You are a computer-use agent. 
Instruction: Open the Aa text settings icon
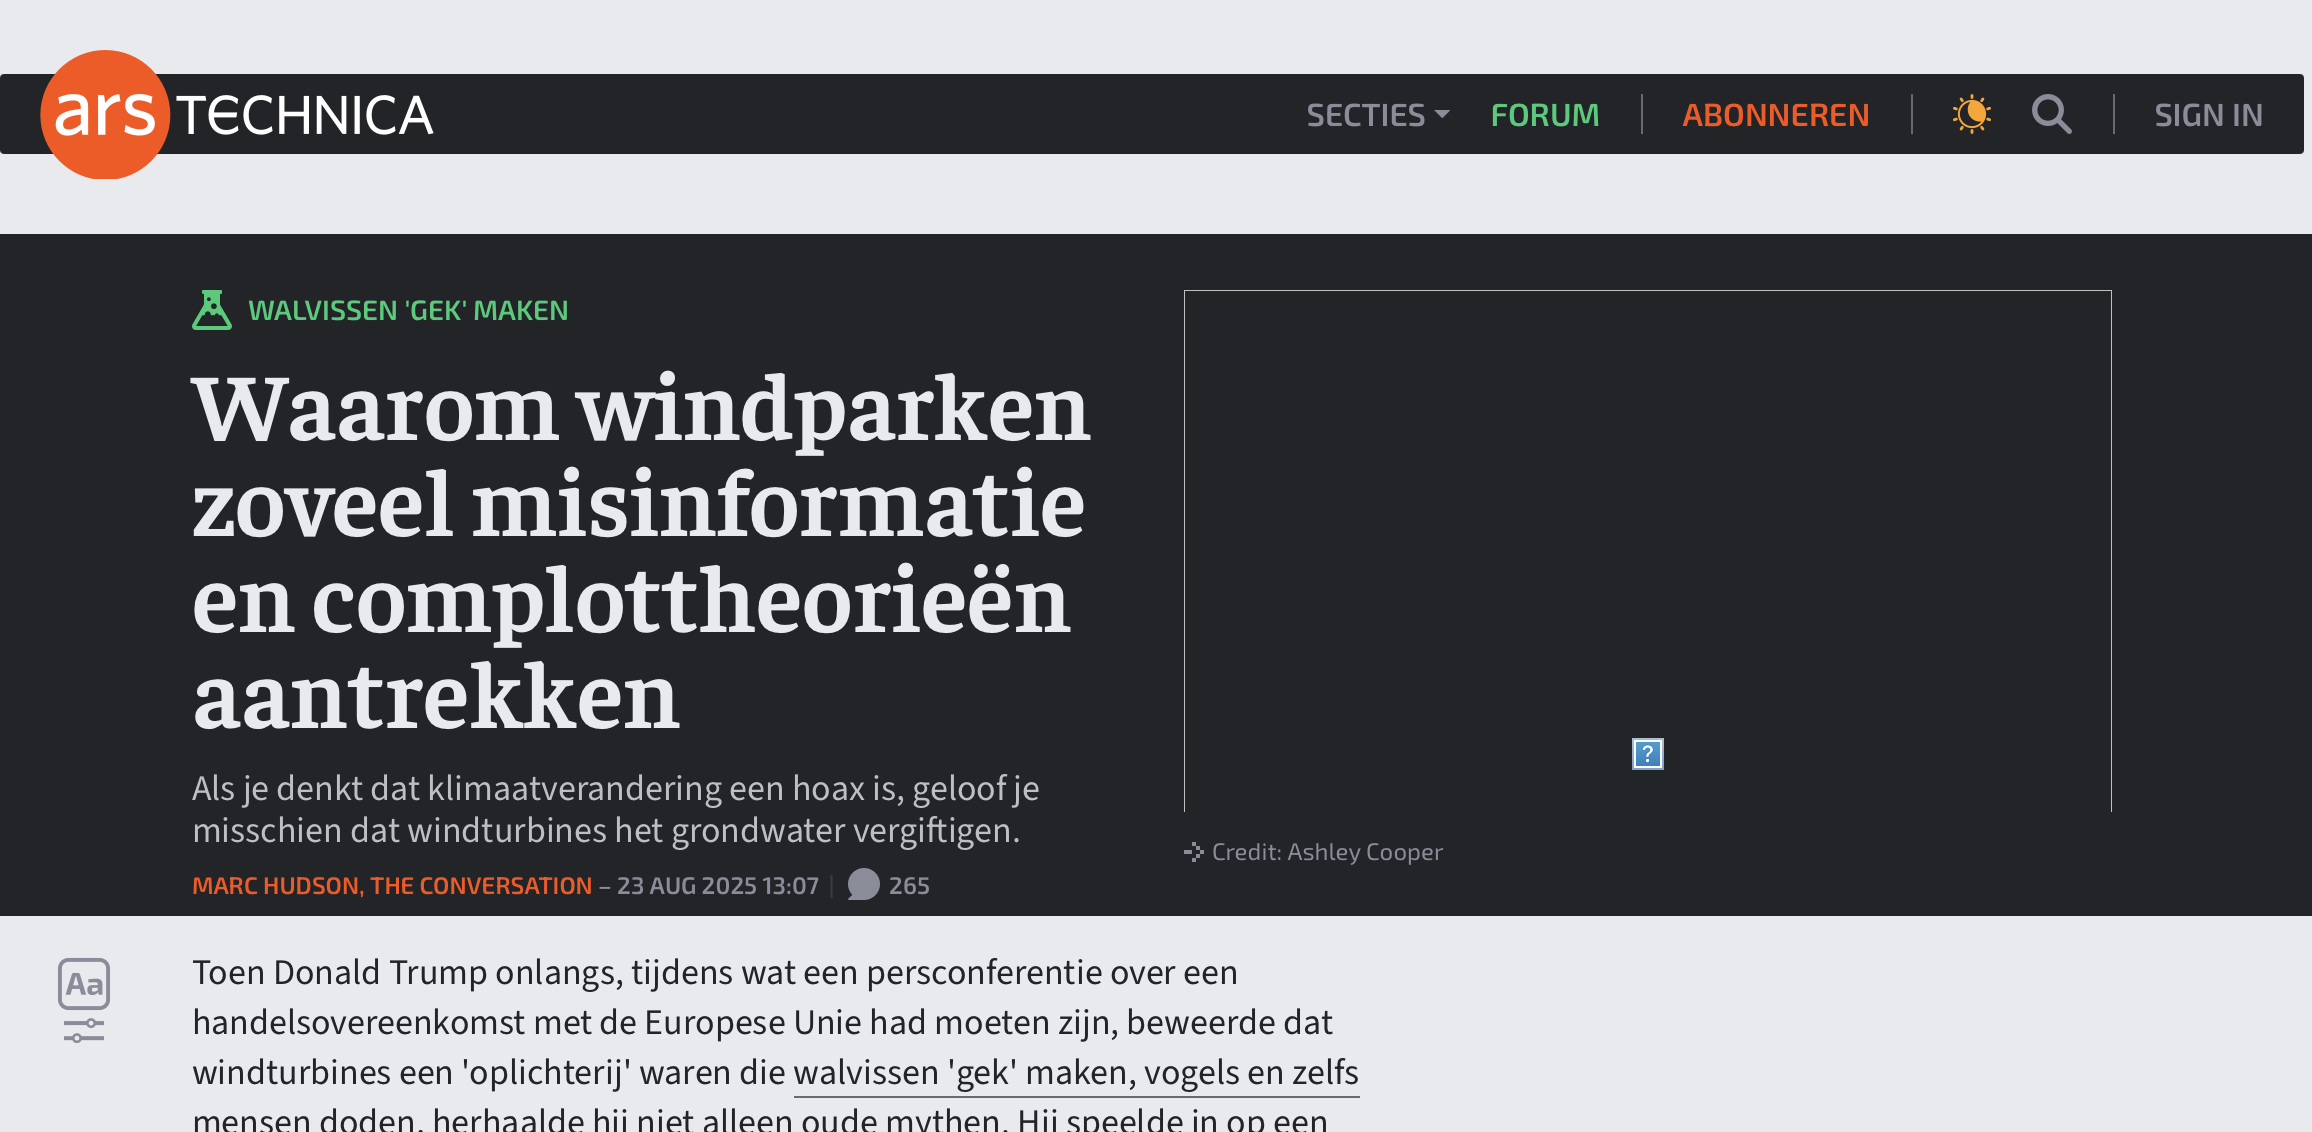click(x=84, y=984)
